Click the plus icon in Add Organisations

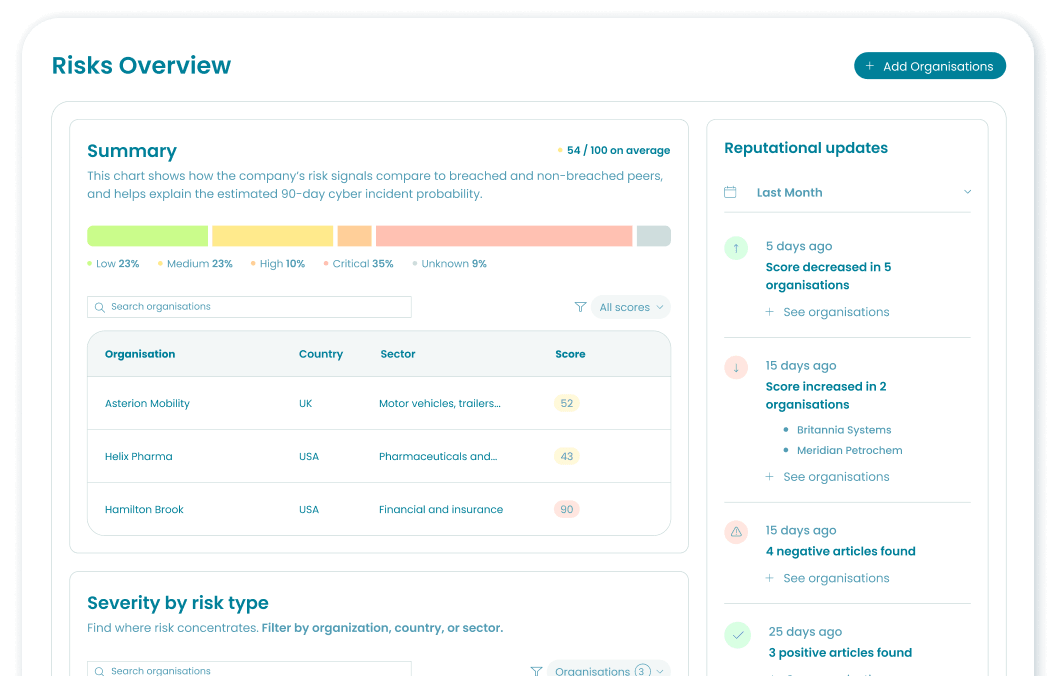(870, 66)
